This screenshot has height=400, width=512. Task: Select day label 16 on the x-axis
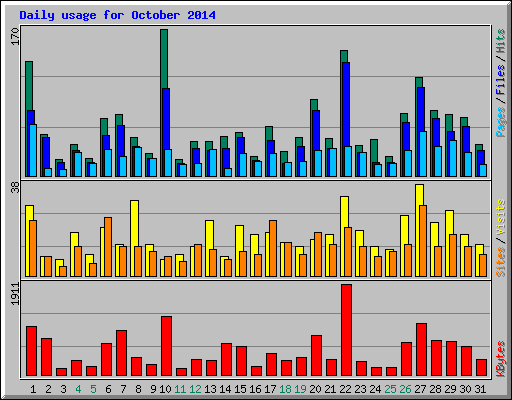coord(255,389)
